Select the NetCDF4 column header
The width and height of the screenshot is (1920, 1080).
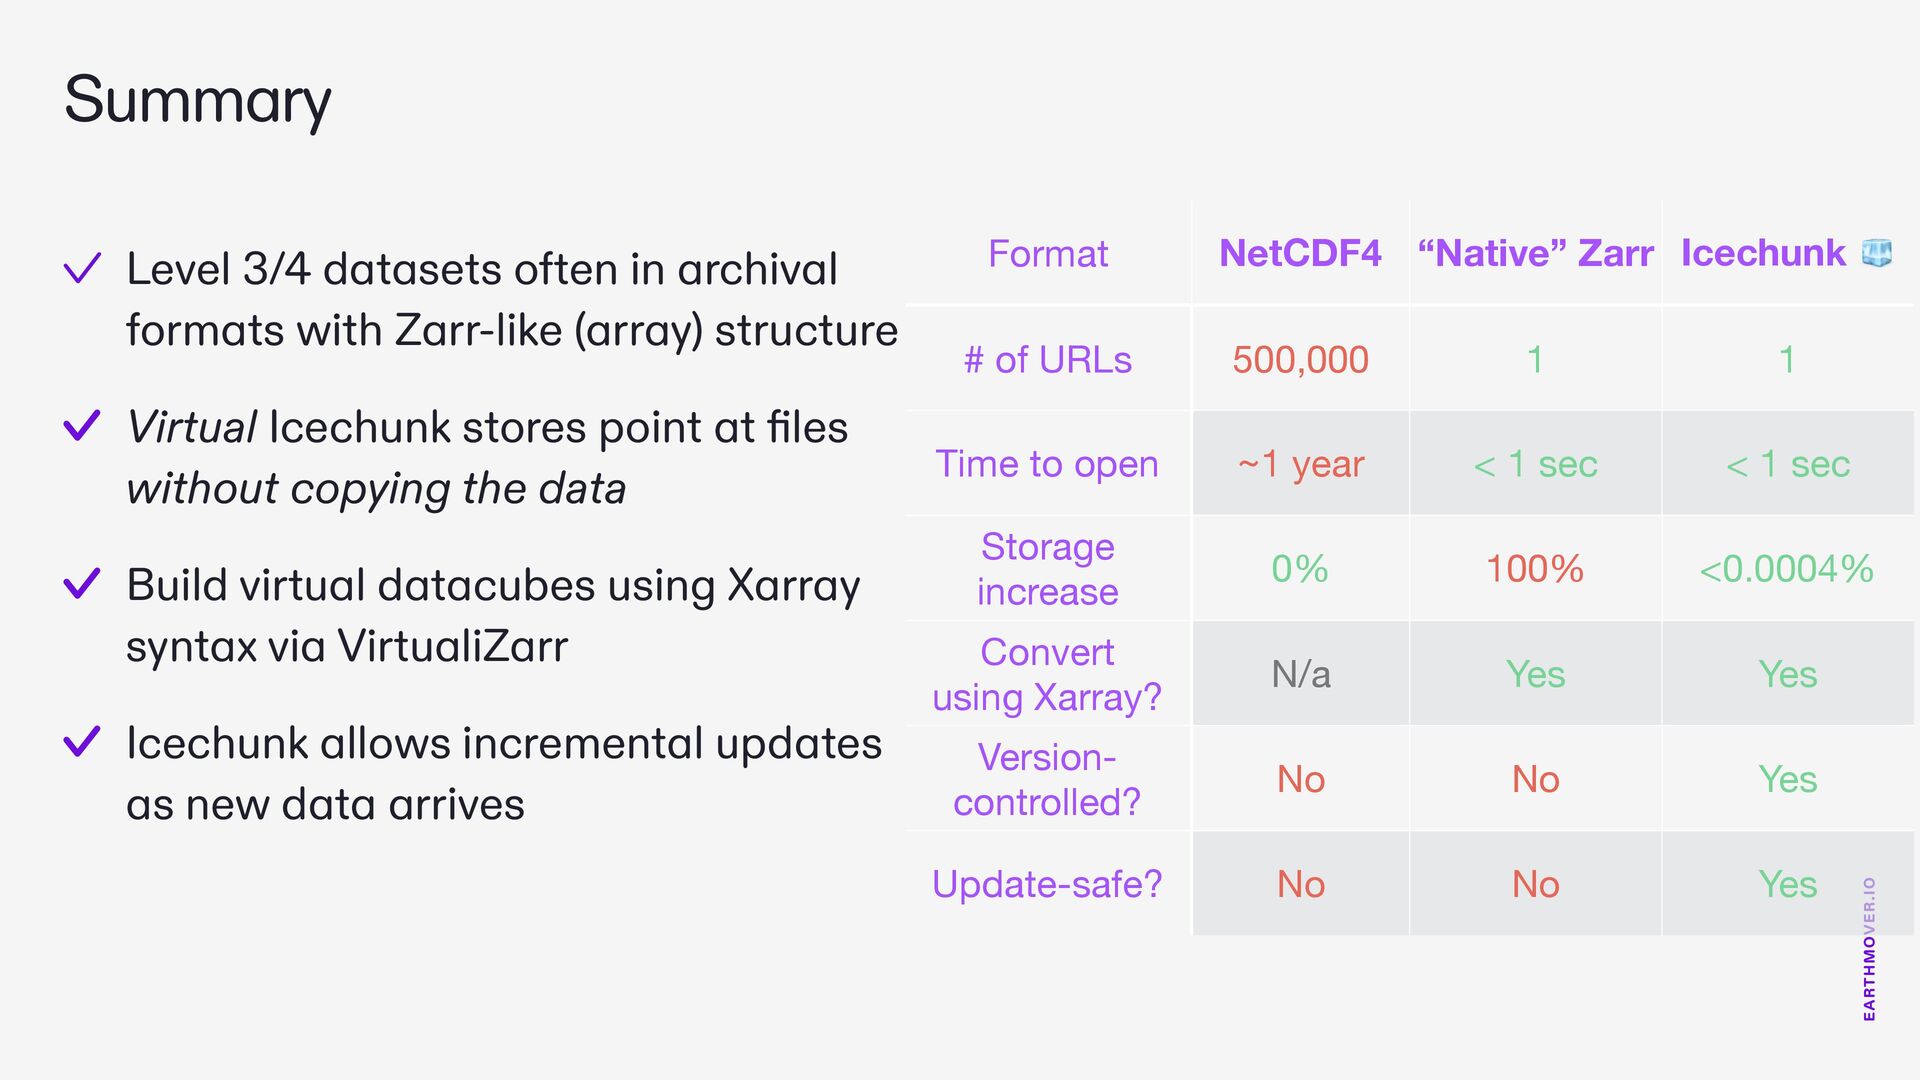1300,253
